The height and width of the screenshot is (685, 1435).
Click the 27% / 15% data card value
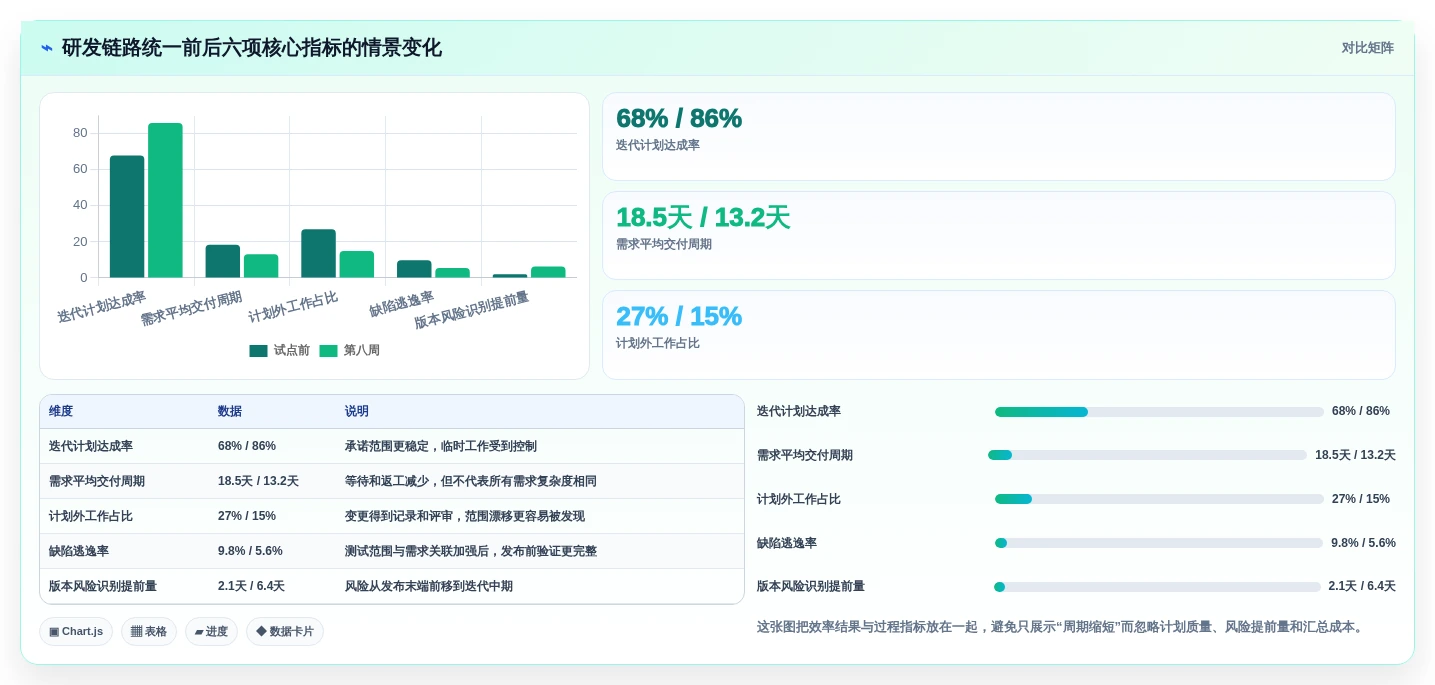[679, 317]
